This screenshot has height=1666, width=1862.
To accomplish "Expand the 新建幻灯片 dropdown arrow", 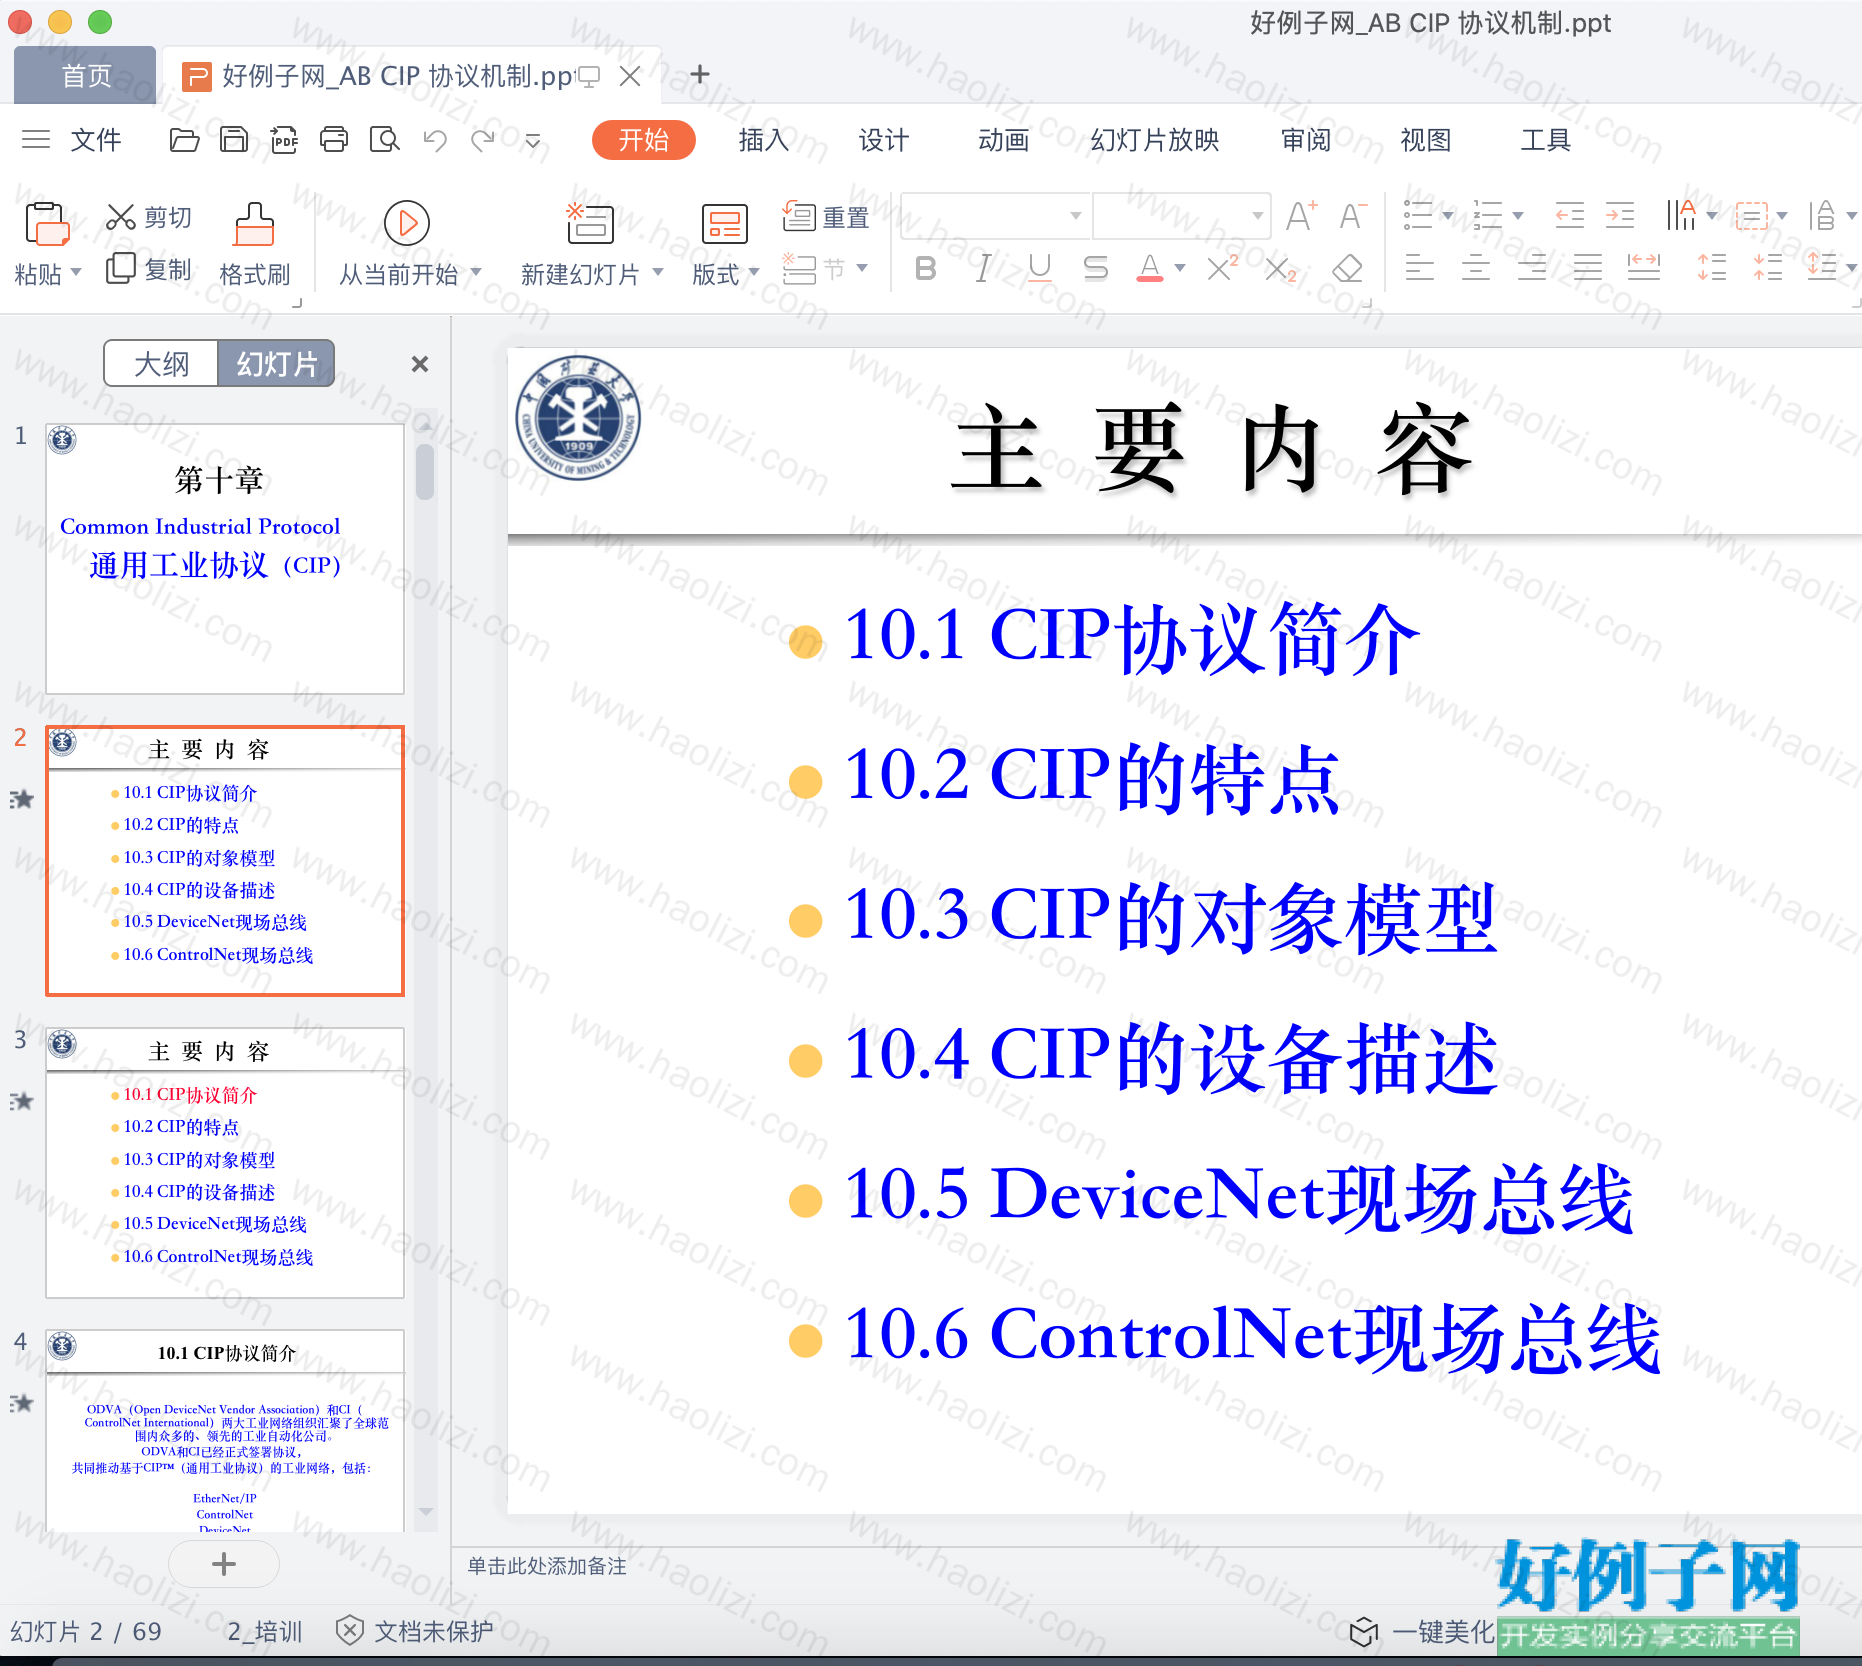I will pos(658,272).
